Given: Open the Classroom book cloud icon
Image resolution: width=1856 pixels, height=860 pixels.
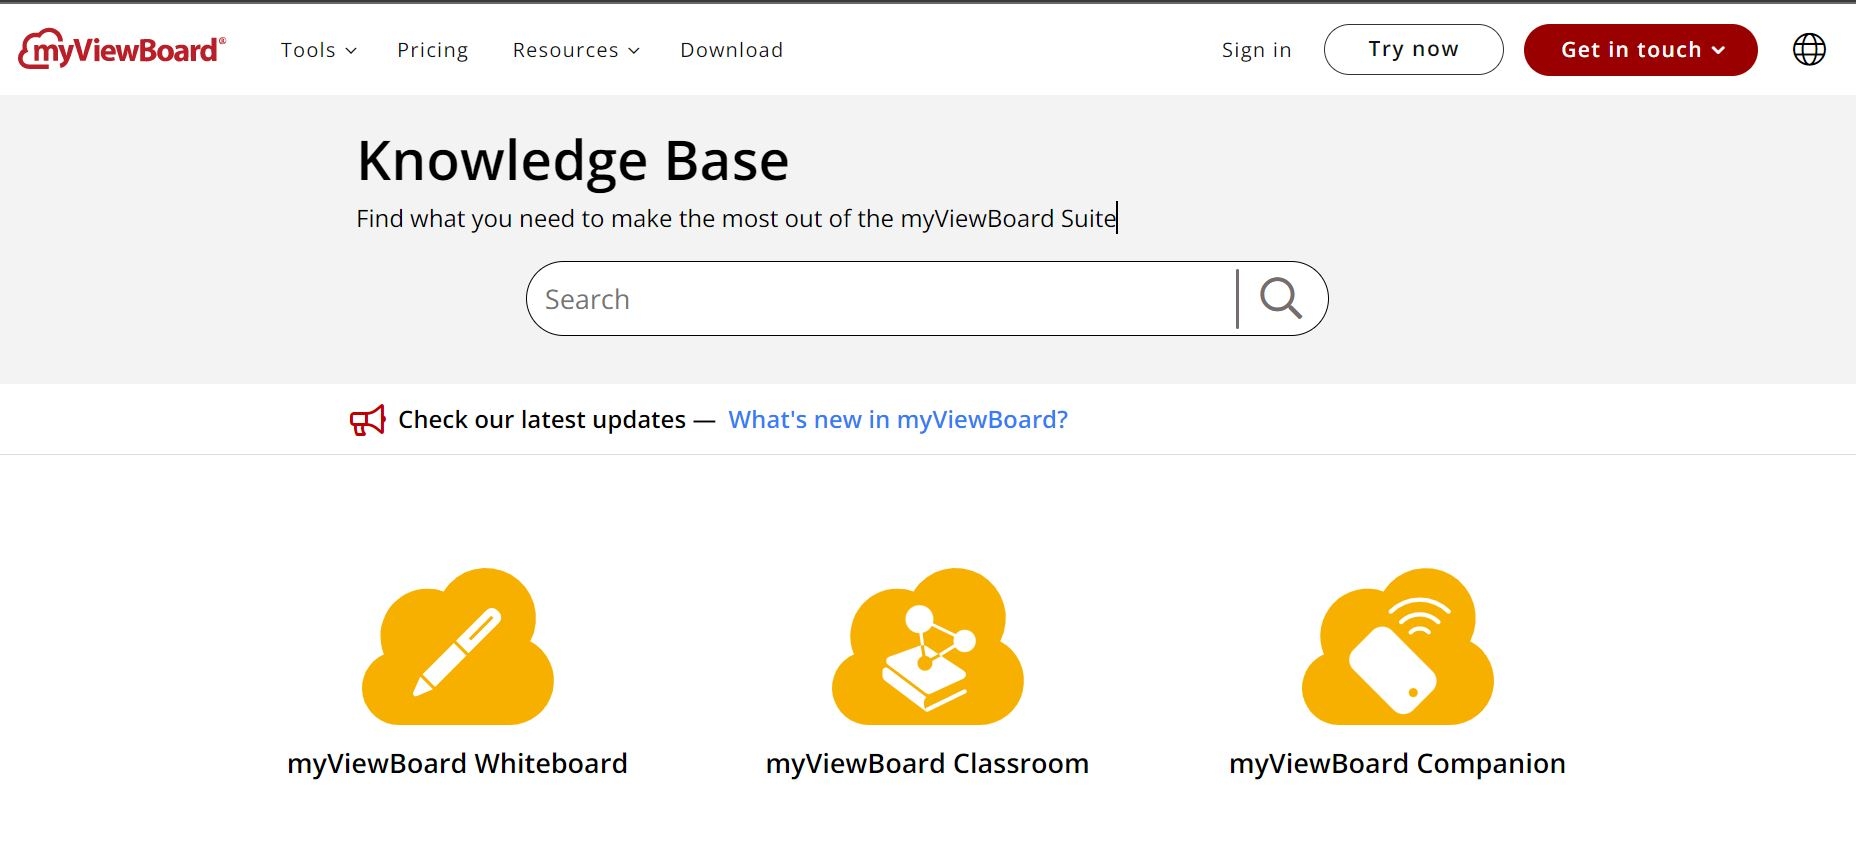Looking at the screenshot, I should pyautogui.click(x=928, y=646).
